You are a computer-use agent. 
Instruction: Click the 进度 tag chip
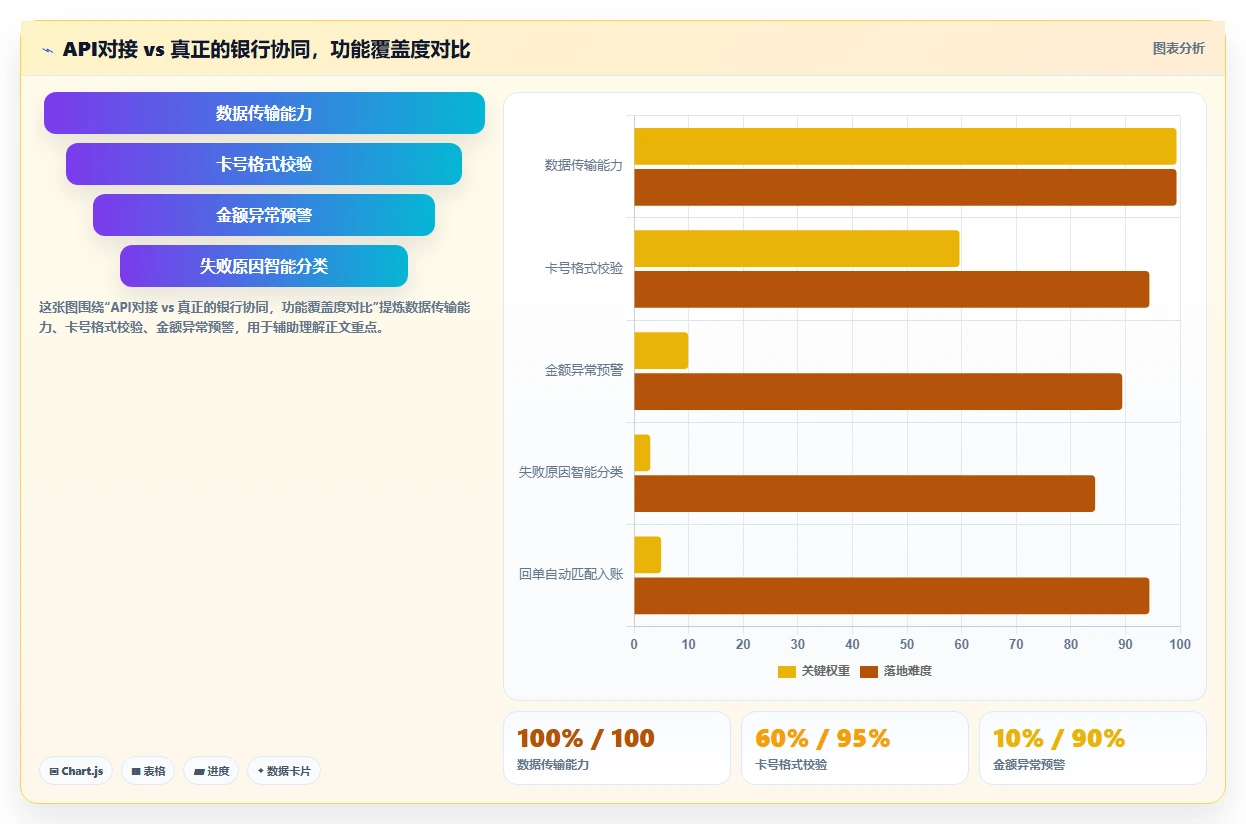(211, 771)
